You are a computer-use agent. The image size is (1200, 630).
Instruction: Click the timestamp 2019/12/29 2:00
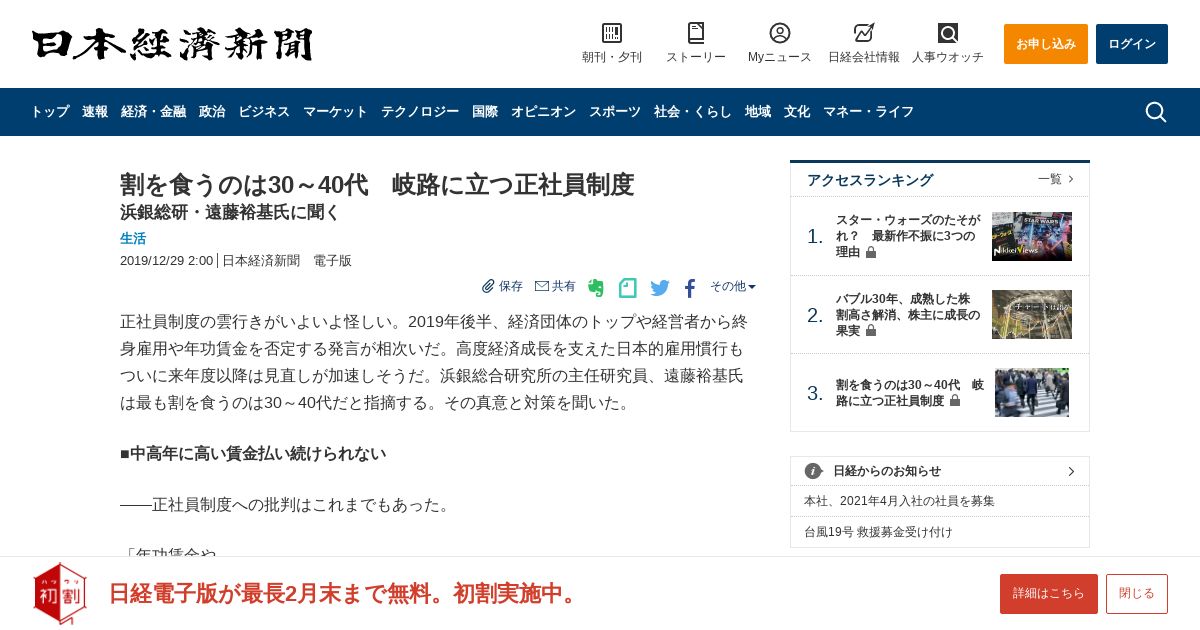tap(166, 260)
